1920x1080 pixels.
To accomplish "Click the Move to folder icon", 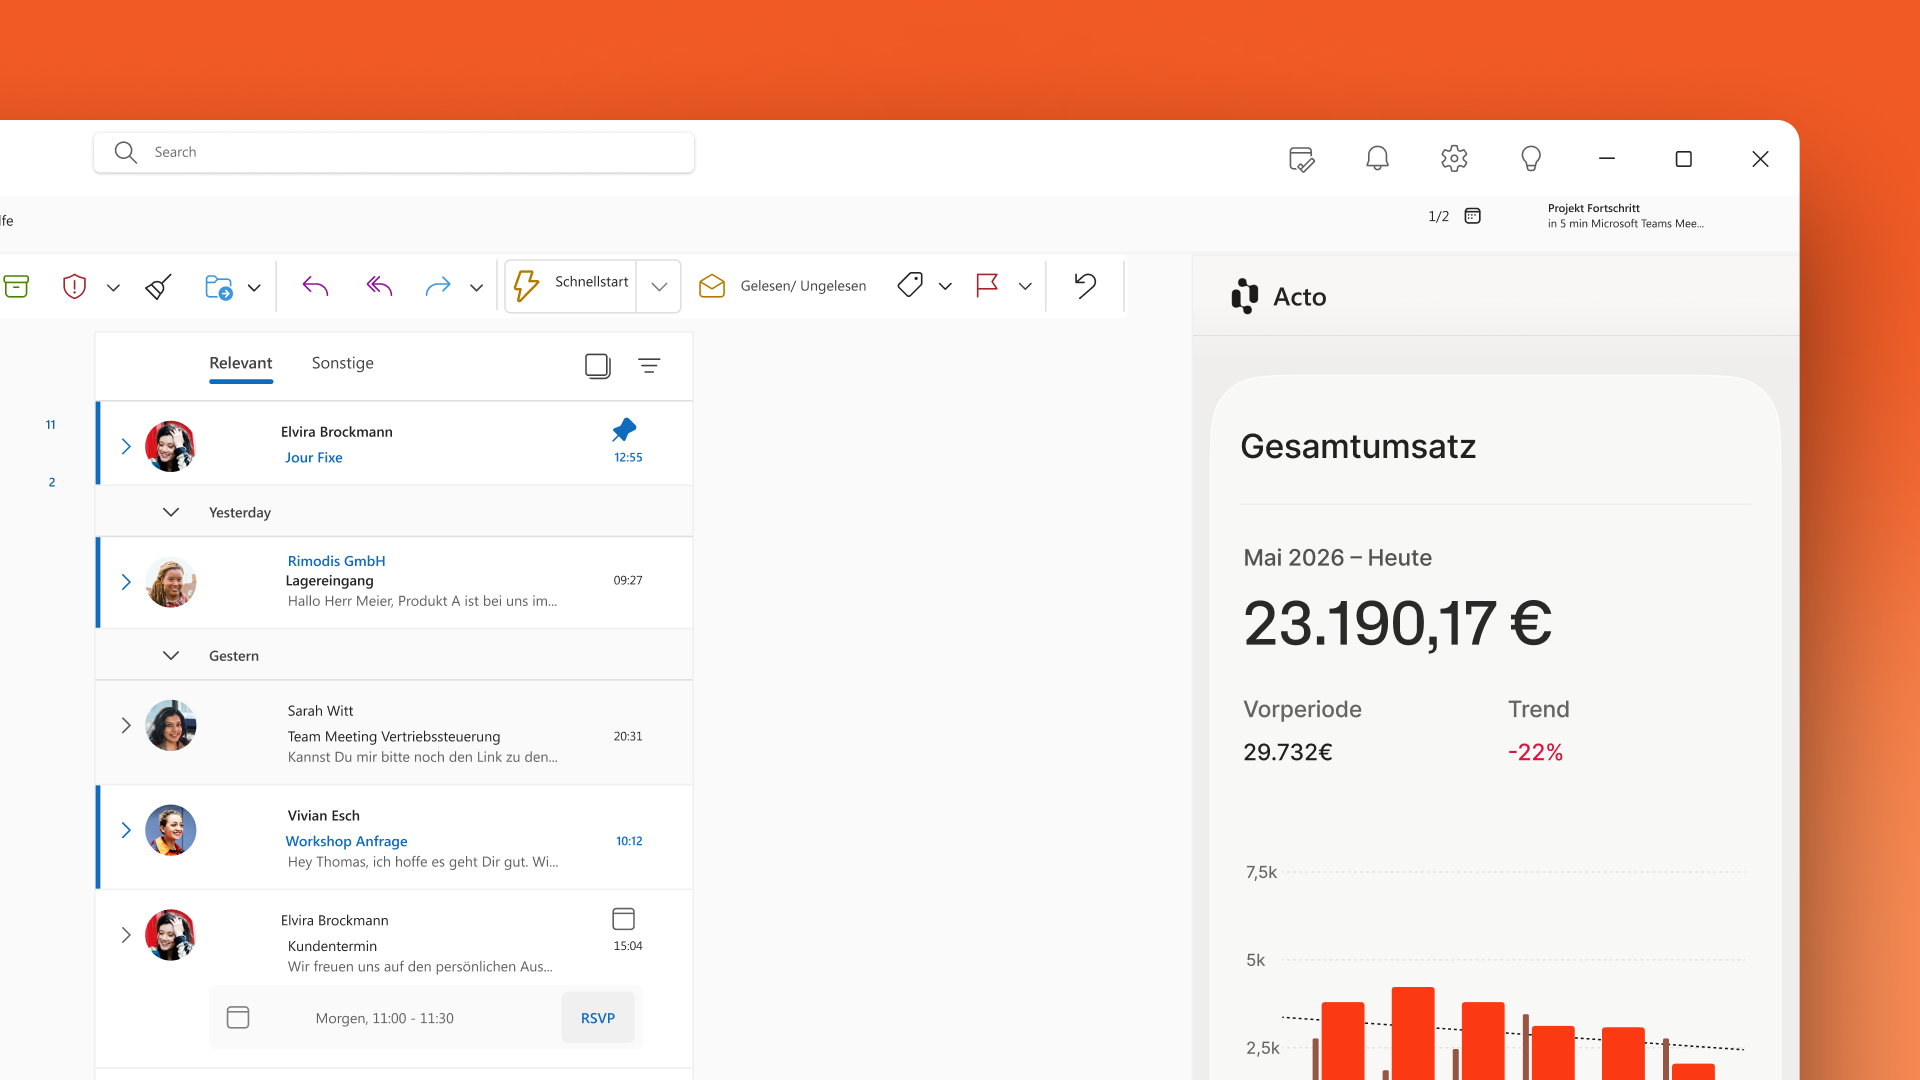I will (218, 287).
